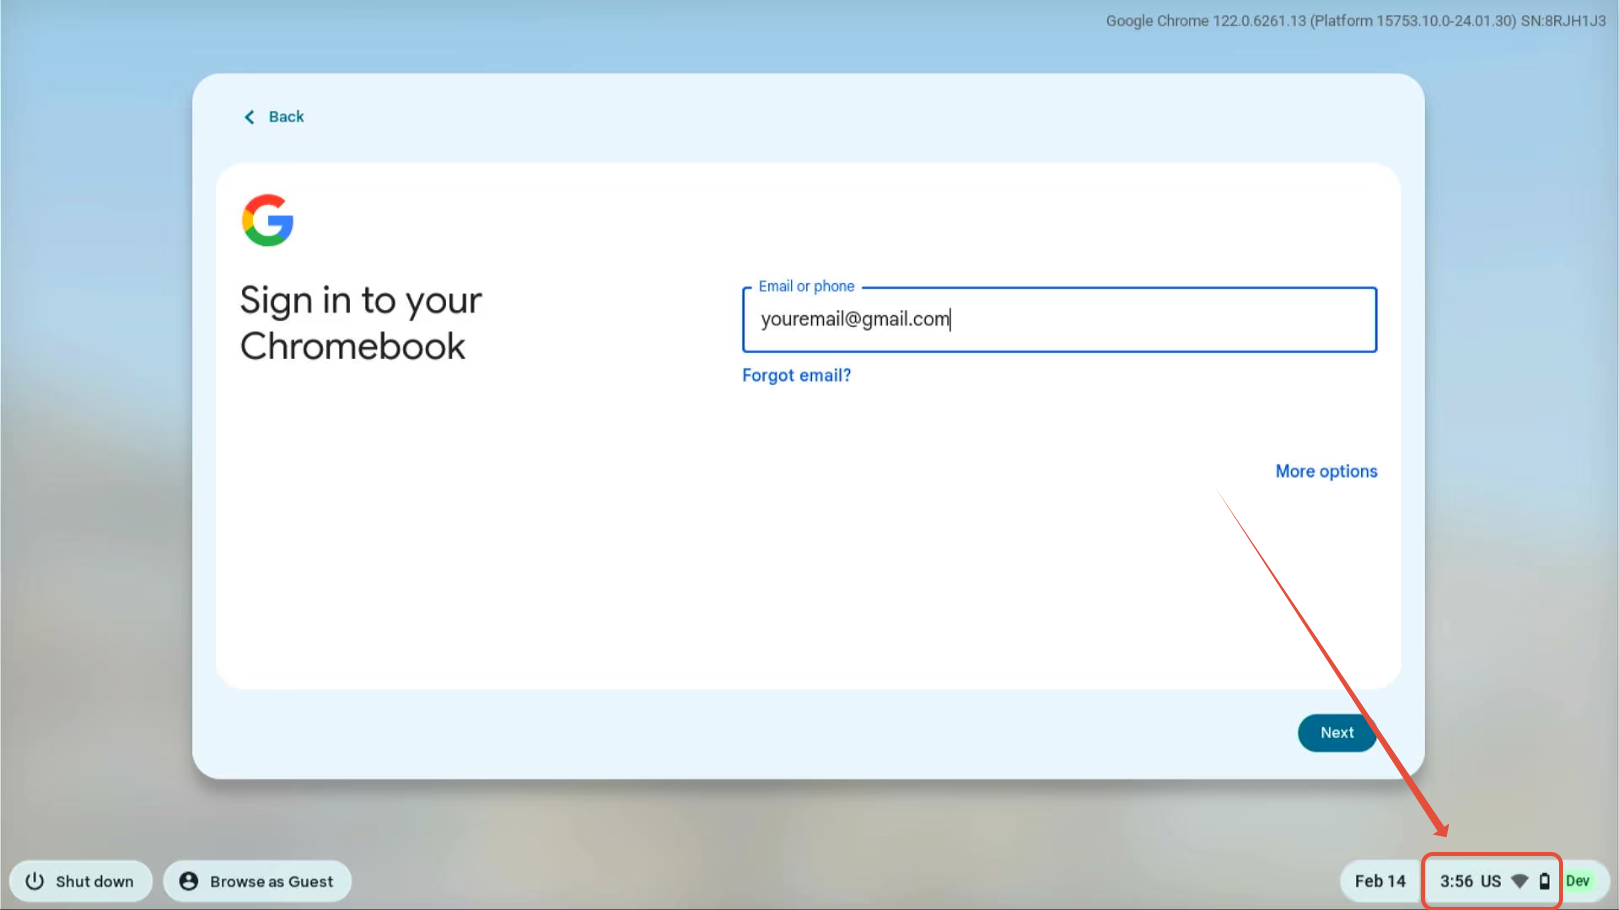This screenshot has height=910, width=1619.
Task: Click the Back label text
Action: 286,117
